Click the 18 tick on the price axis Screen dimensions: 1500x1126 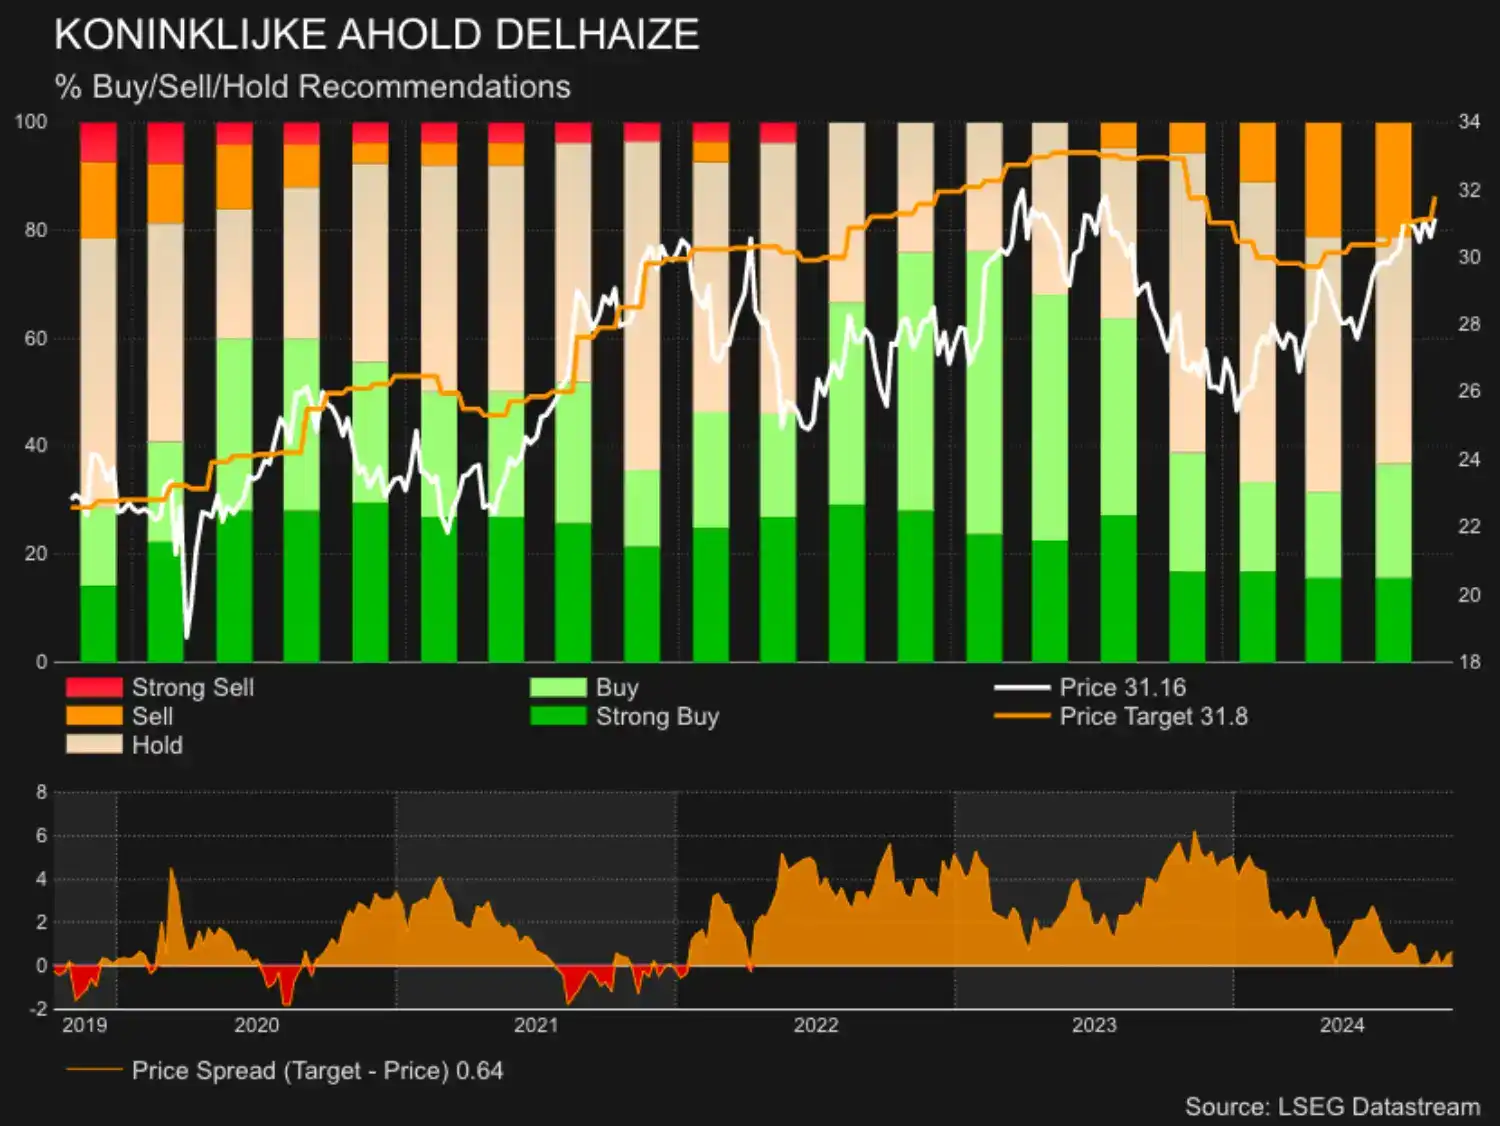click(x=1469, y=661)
